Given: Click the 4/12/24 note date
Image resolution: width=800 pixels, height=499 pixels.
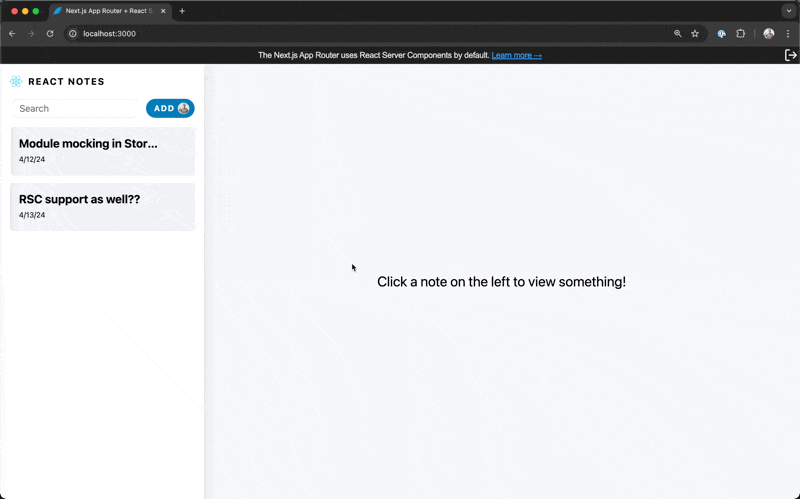Looking at the screenshot, I should (x=32, y=159).
